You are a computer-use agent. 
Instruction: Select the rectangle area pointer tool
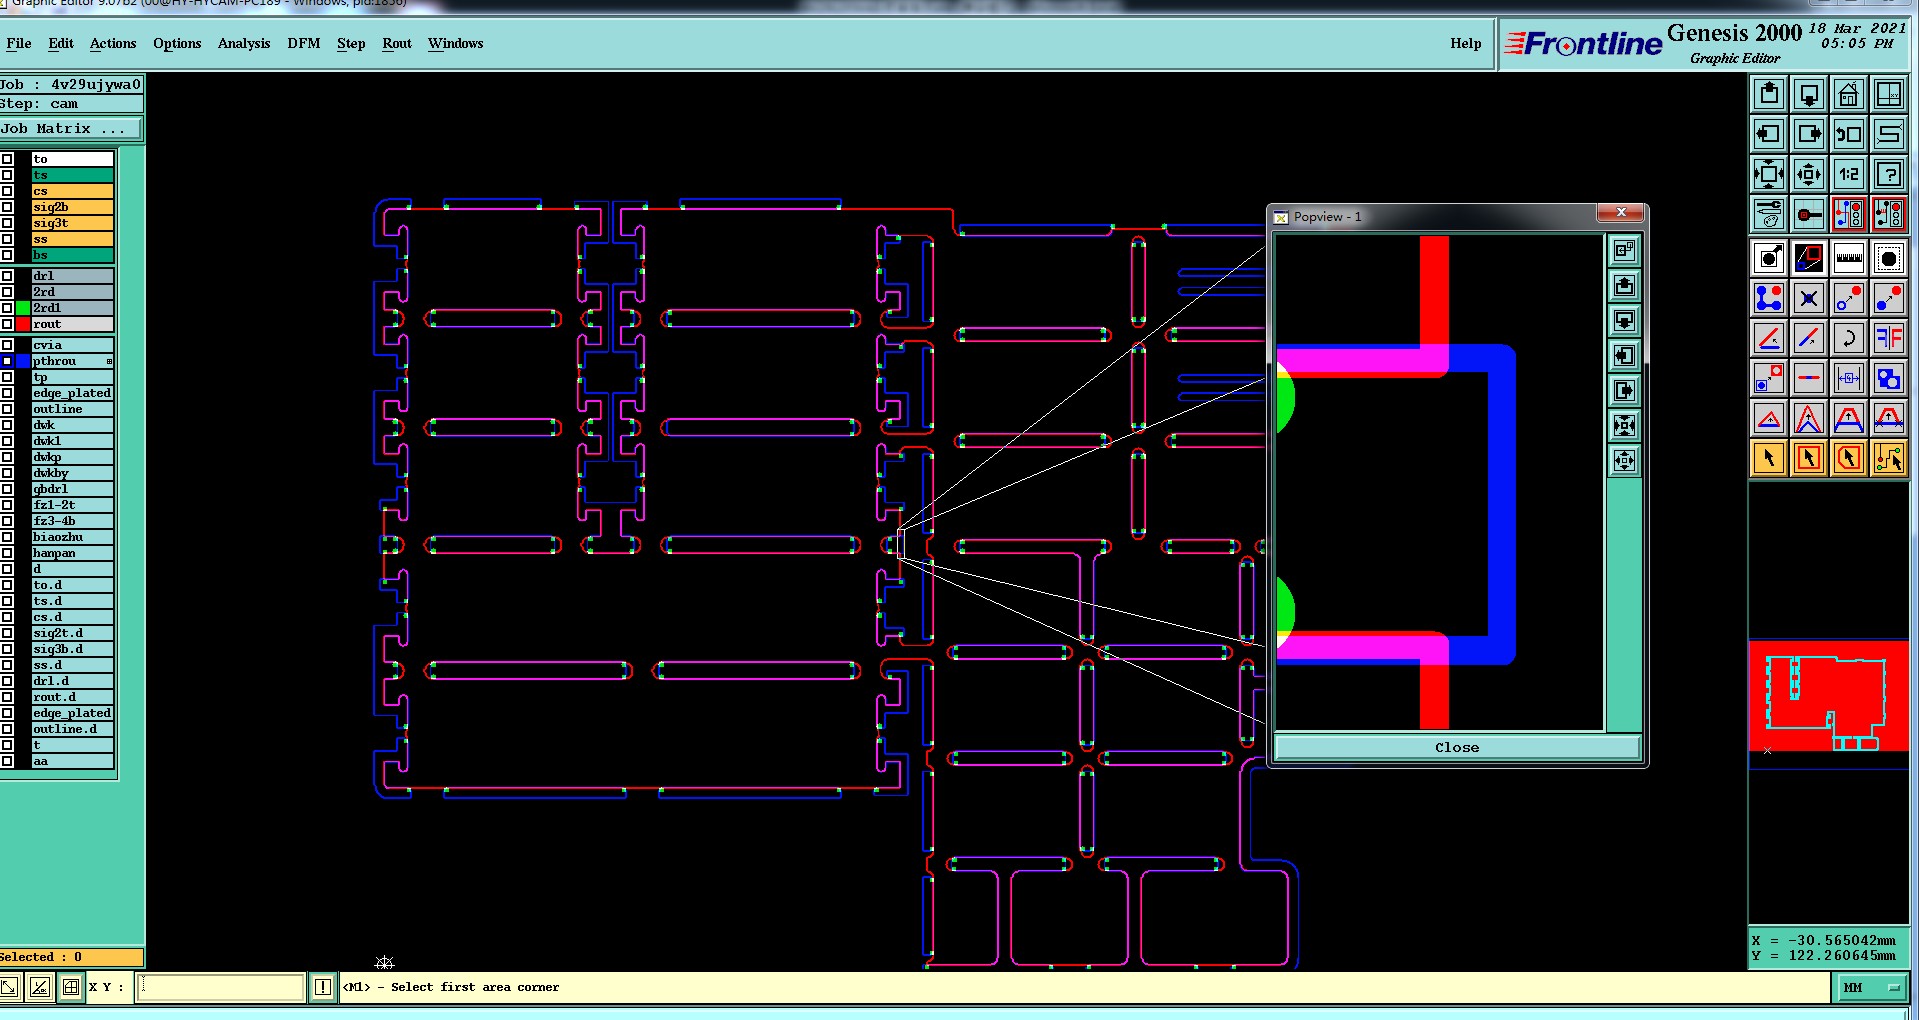coord(1809,458)
